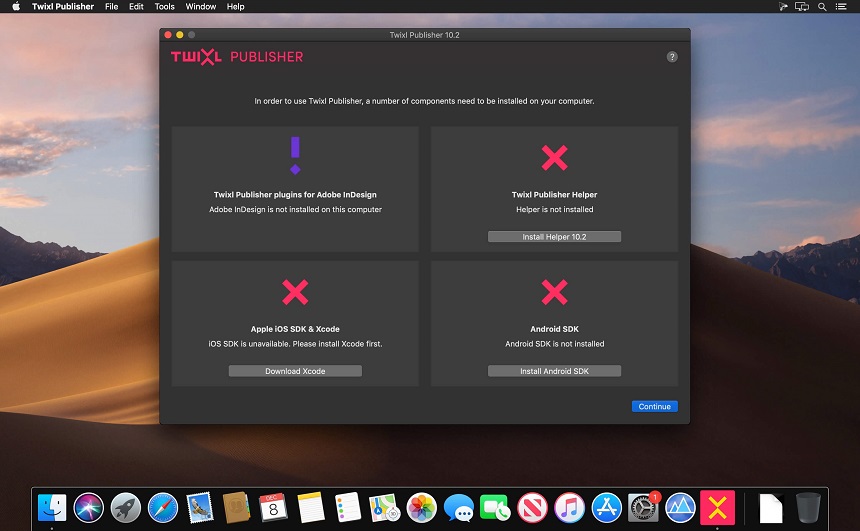860x531 pixels.
Task: Install Helper 10.2
Action: [x=555, y=236]
